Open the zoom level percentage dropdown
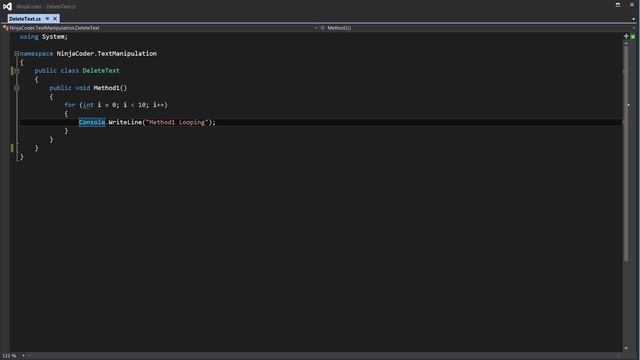The image size is (640, 360). pos(23,356)
